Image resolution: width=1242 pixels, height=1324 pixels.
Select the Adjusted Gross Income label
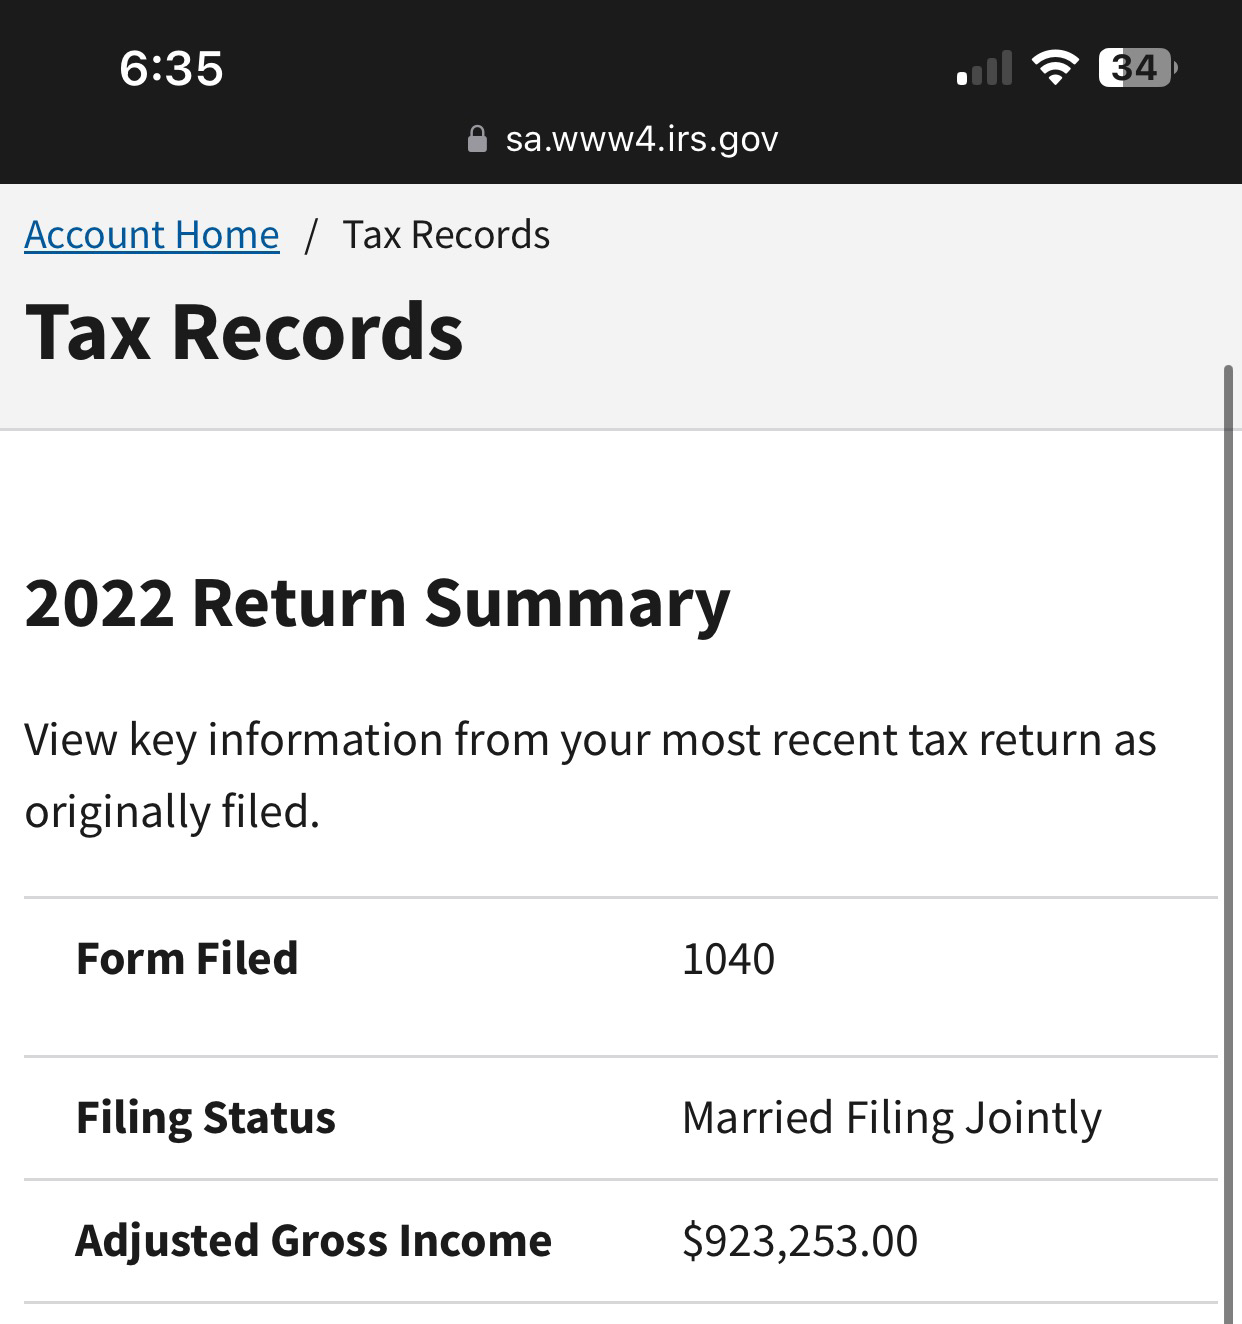[314, 1241]
